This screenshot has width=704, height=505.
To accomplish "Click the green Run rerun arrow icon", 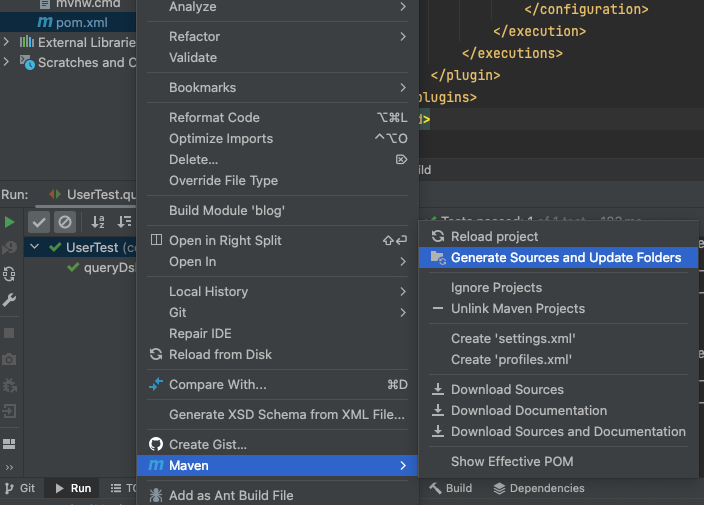I will tap(9, 222).
